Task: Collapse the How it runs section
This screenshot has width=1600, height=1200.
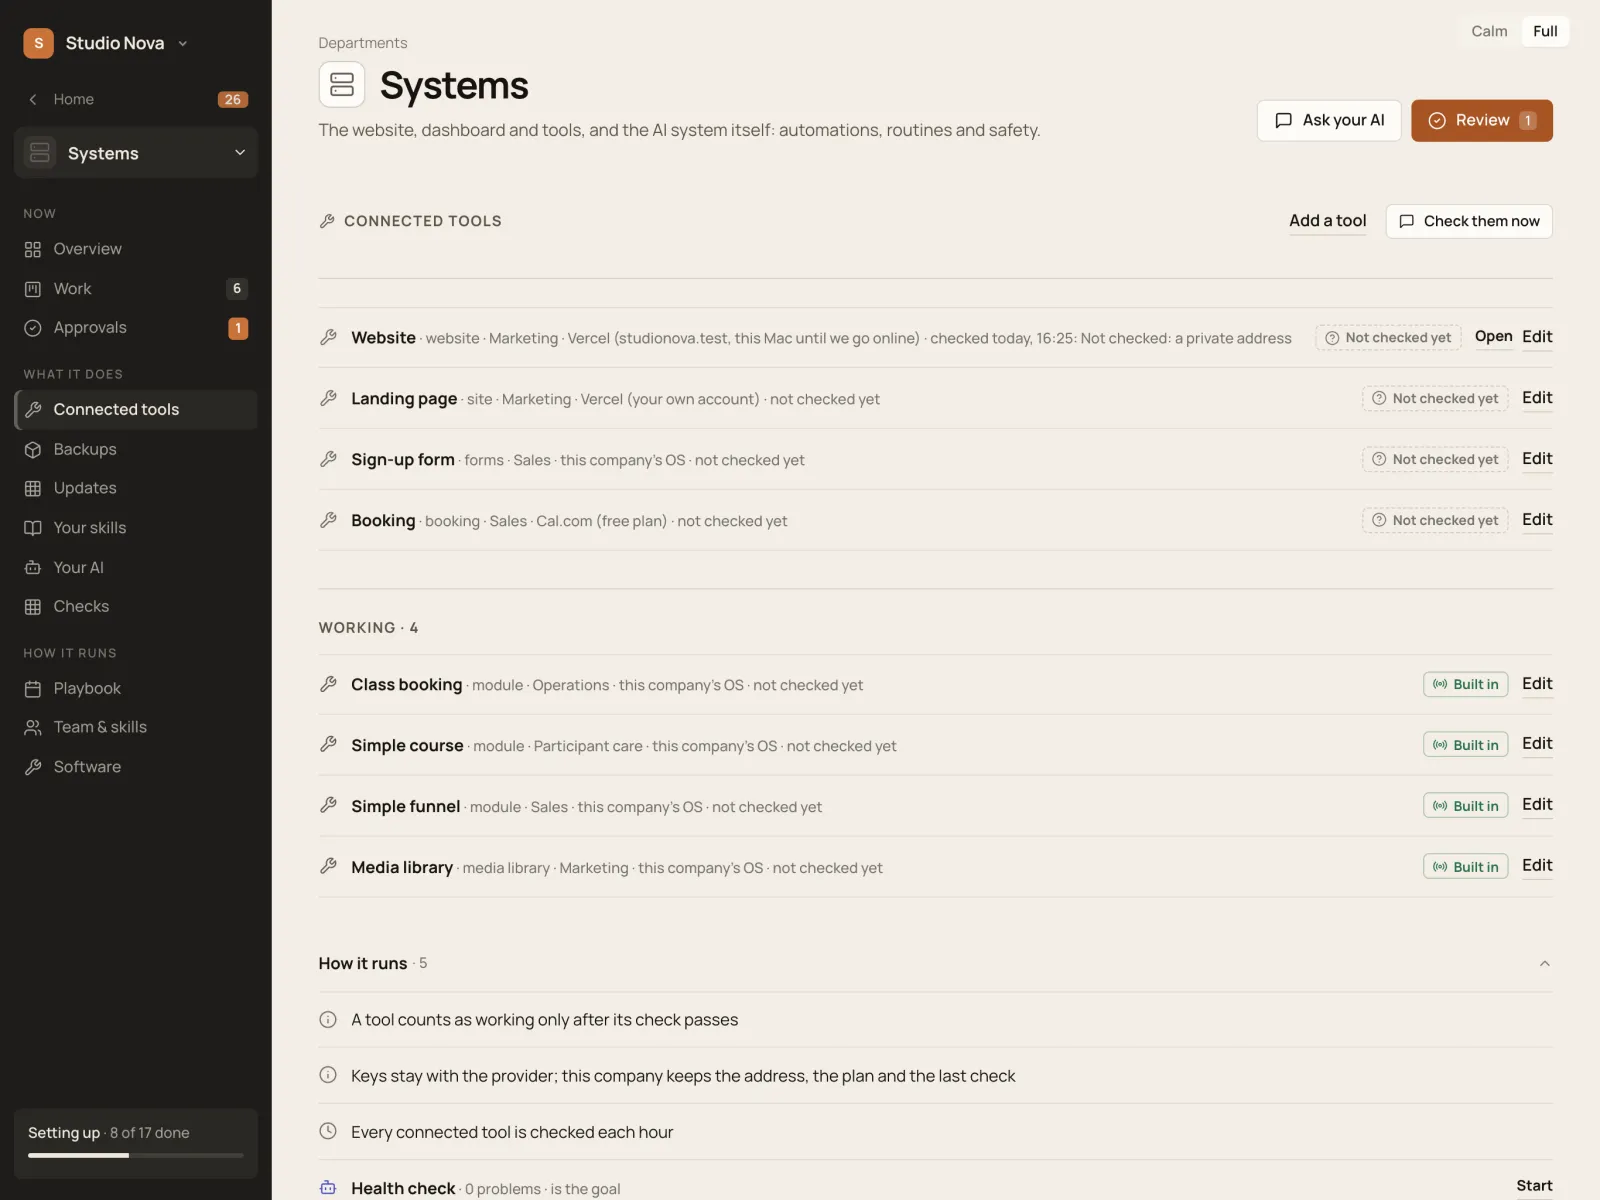Action: (x=1544, y=964)
